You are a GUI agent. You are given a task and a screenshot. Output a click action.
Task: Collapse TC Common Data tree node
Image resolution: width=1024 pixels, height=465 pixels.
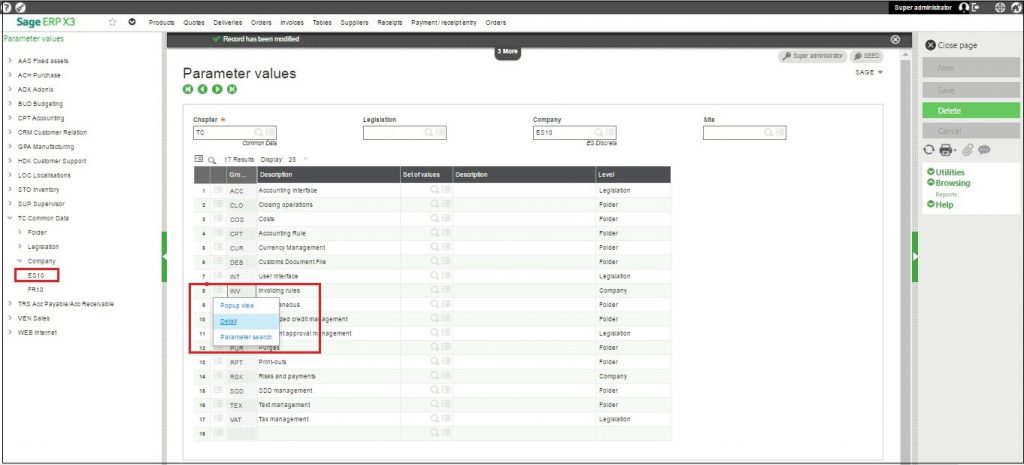point(10,218)
